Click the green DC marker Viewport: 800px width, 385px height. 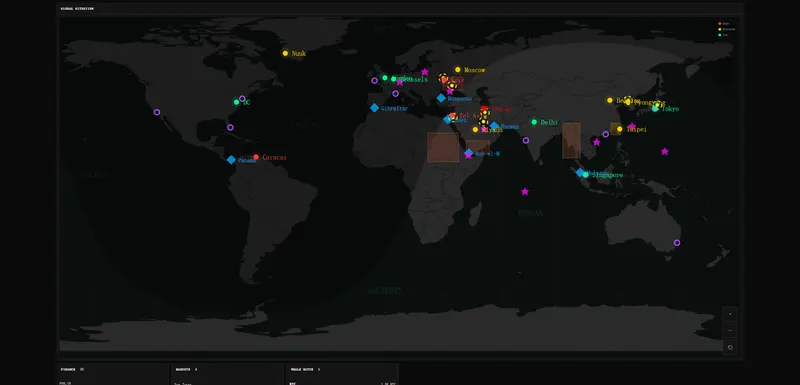(236, 102)
